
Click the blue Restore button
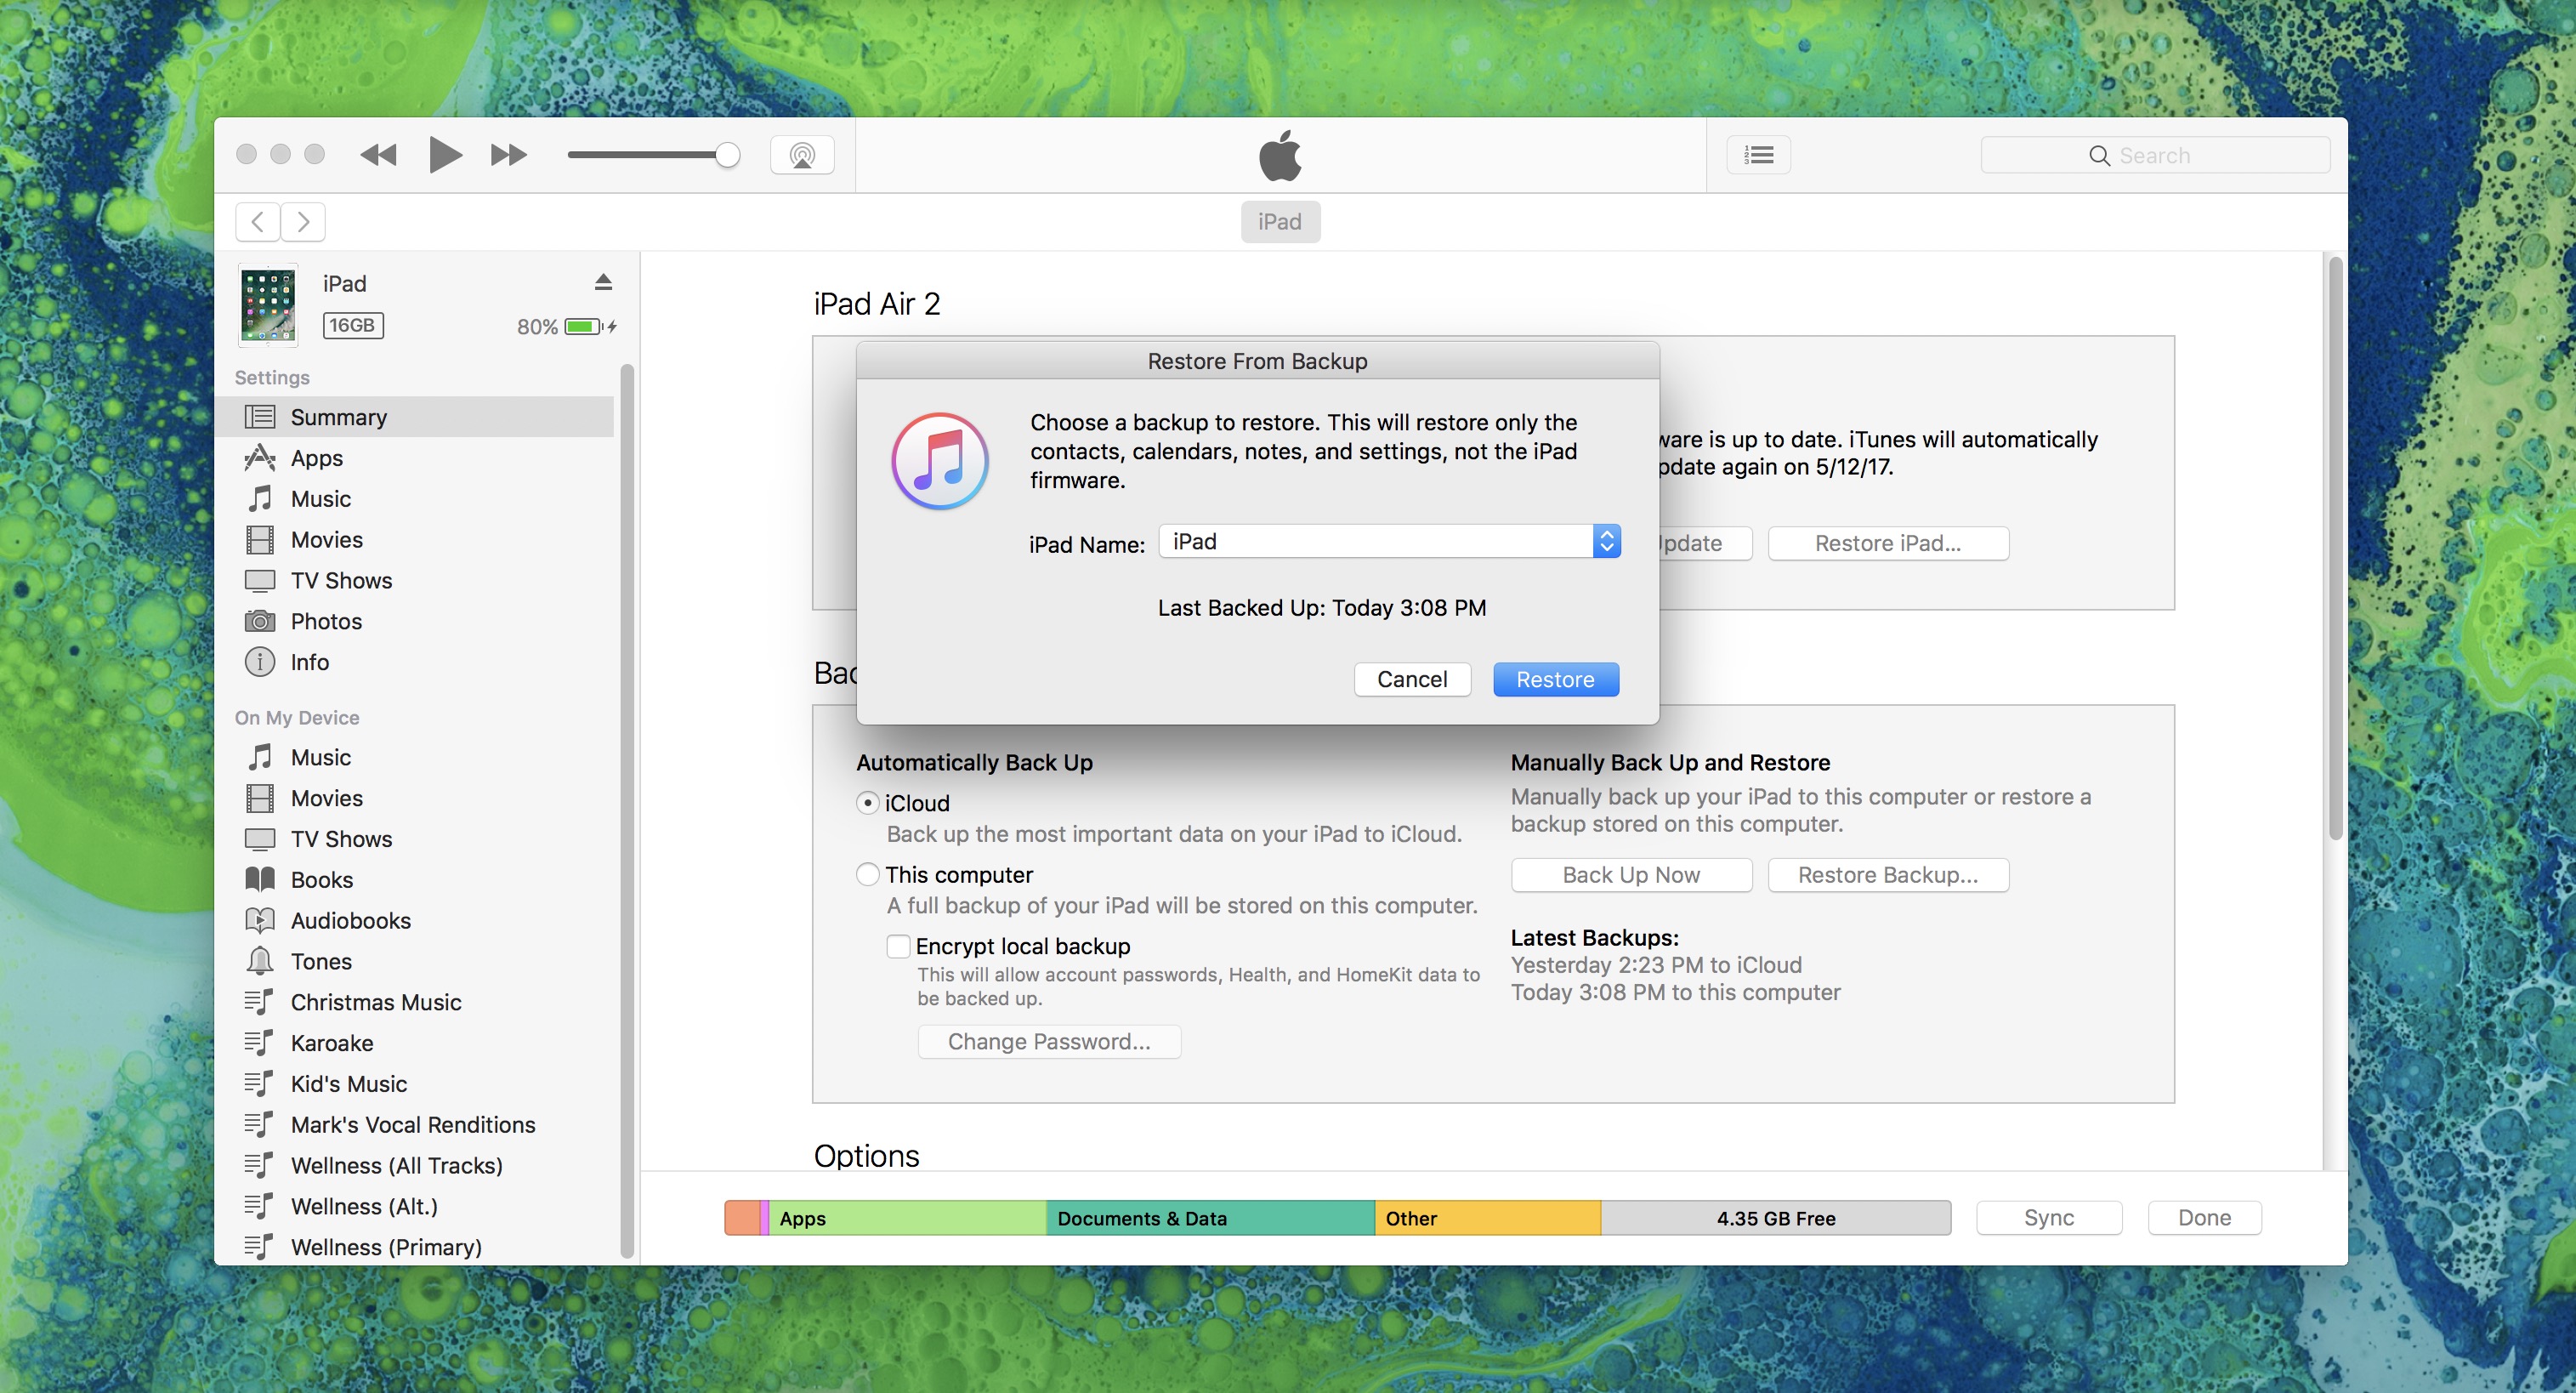pyautogui.click(x=1555, y=679)
